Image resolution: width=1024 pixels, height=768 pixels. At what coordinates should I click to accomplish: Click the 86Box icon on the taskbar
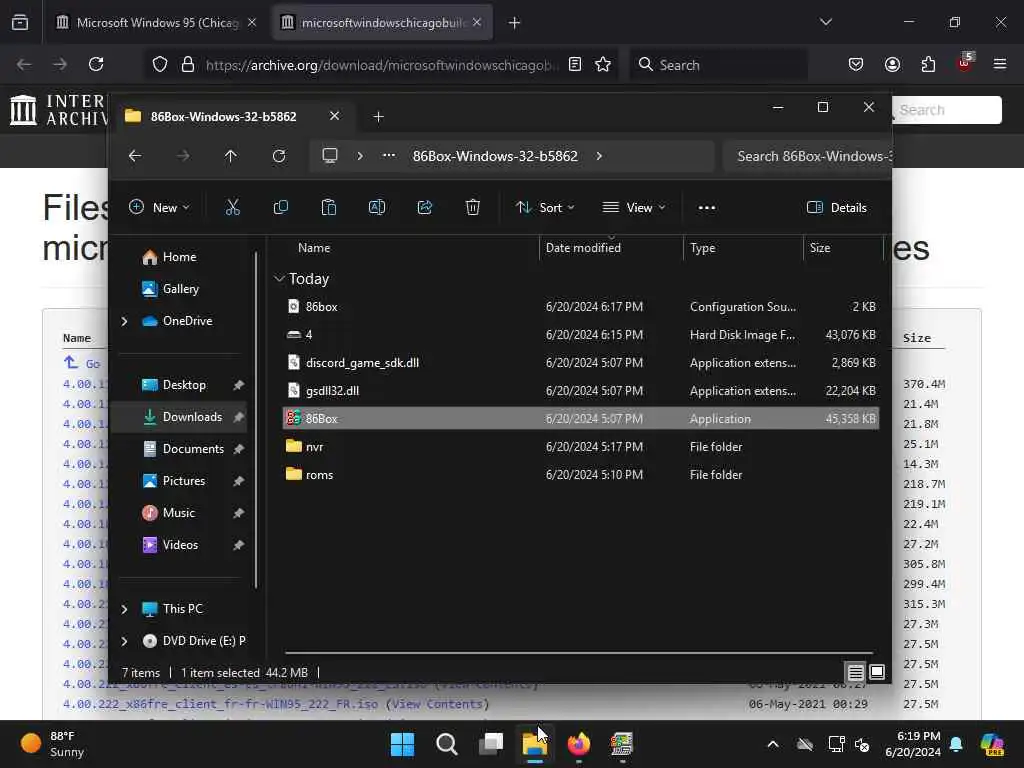tap(622, 744)
